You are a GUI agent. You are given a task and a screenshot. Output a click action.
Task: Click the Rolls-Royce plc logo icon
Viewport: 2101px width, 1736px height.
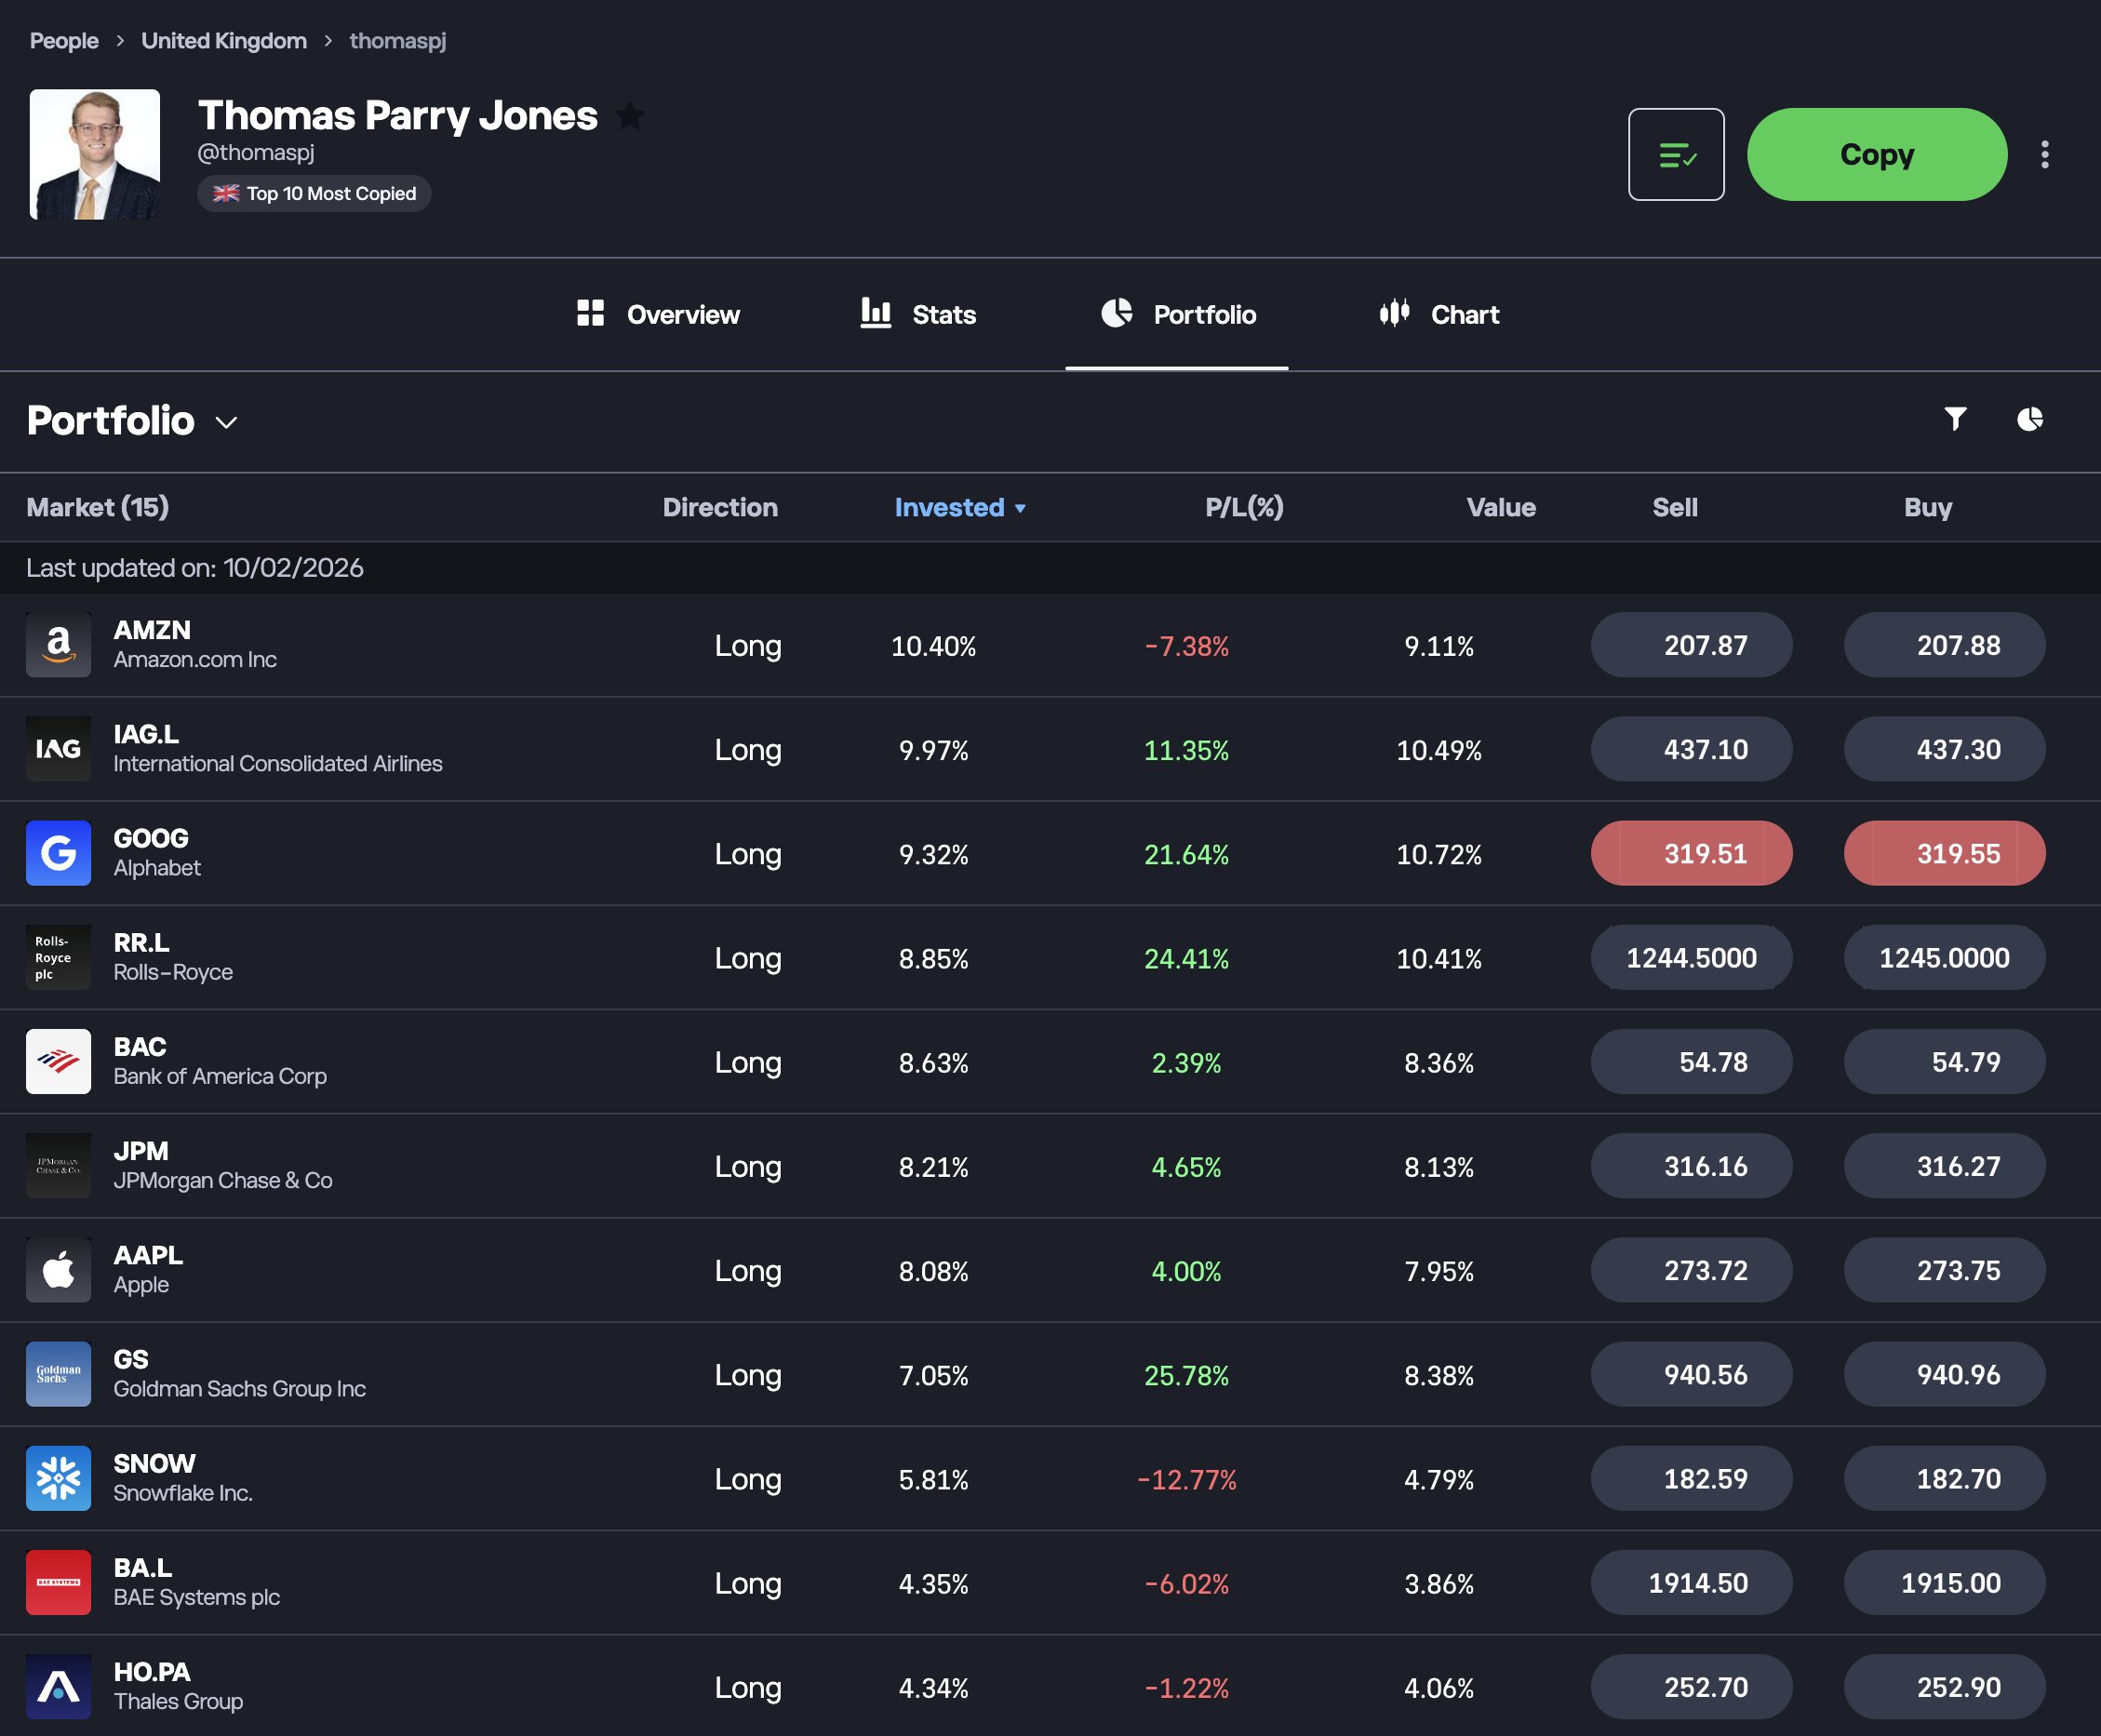tap(58, 957)
